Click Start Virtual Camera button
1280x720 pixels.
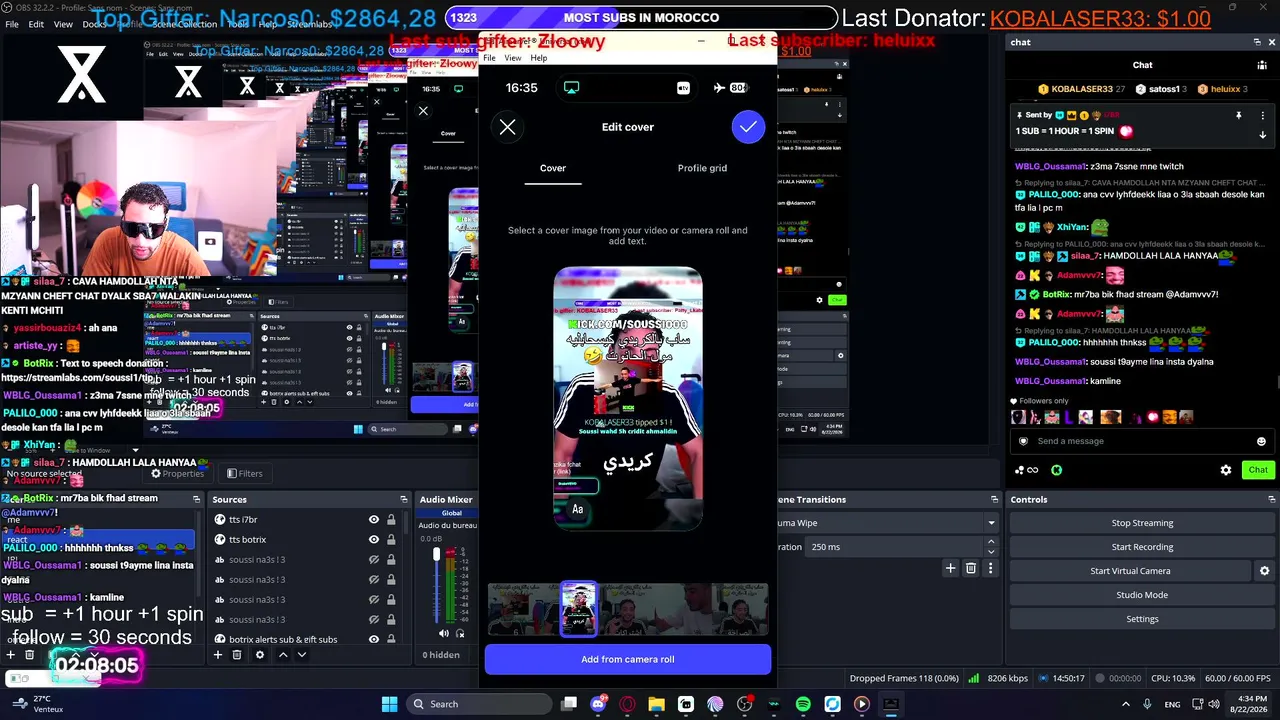(x=1130, y=571)
